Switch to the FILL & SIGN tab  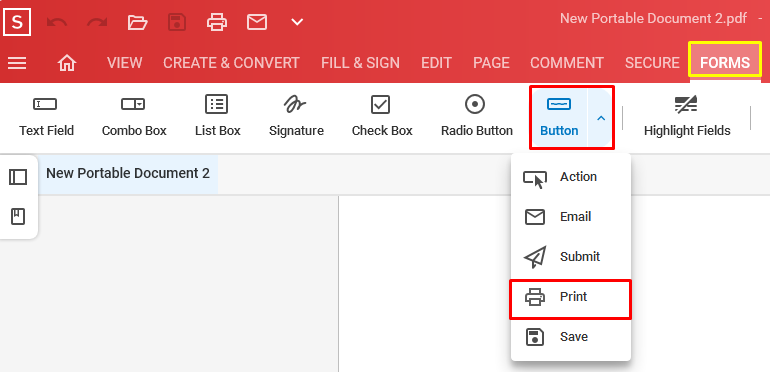(x=360, y=63)
